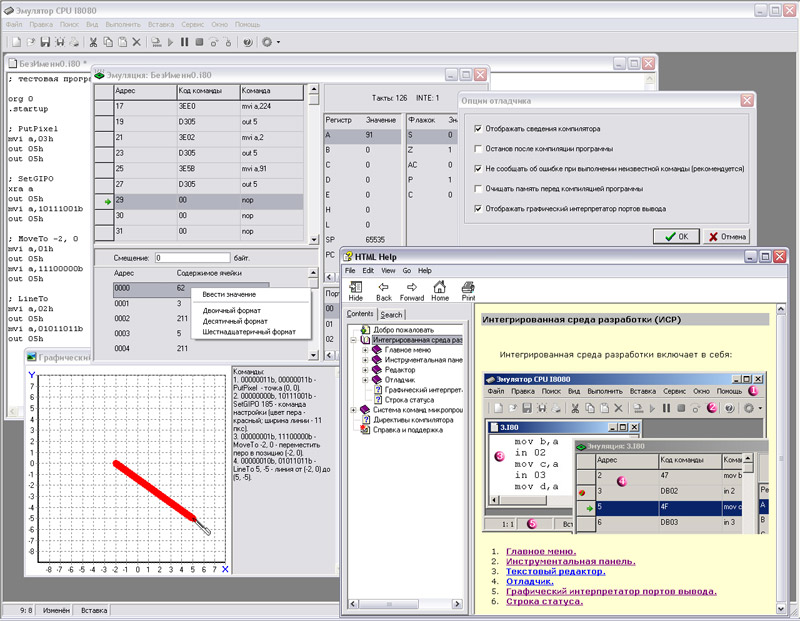Screen dimensions: 800x621
Task: Click the gear settings icon in main toolbar
Action: click(x=267, y=42)
